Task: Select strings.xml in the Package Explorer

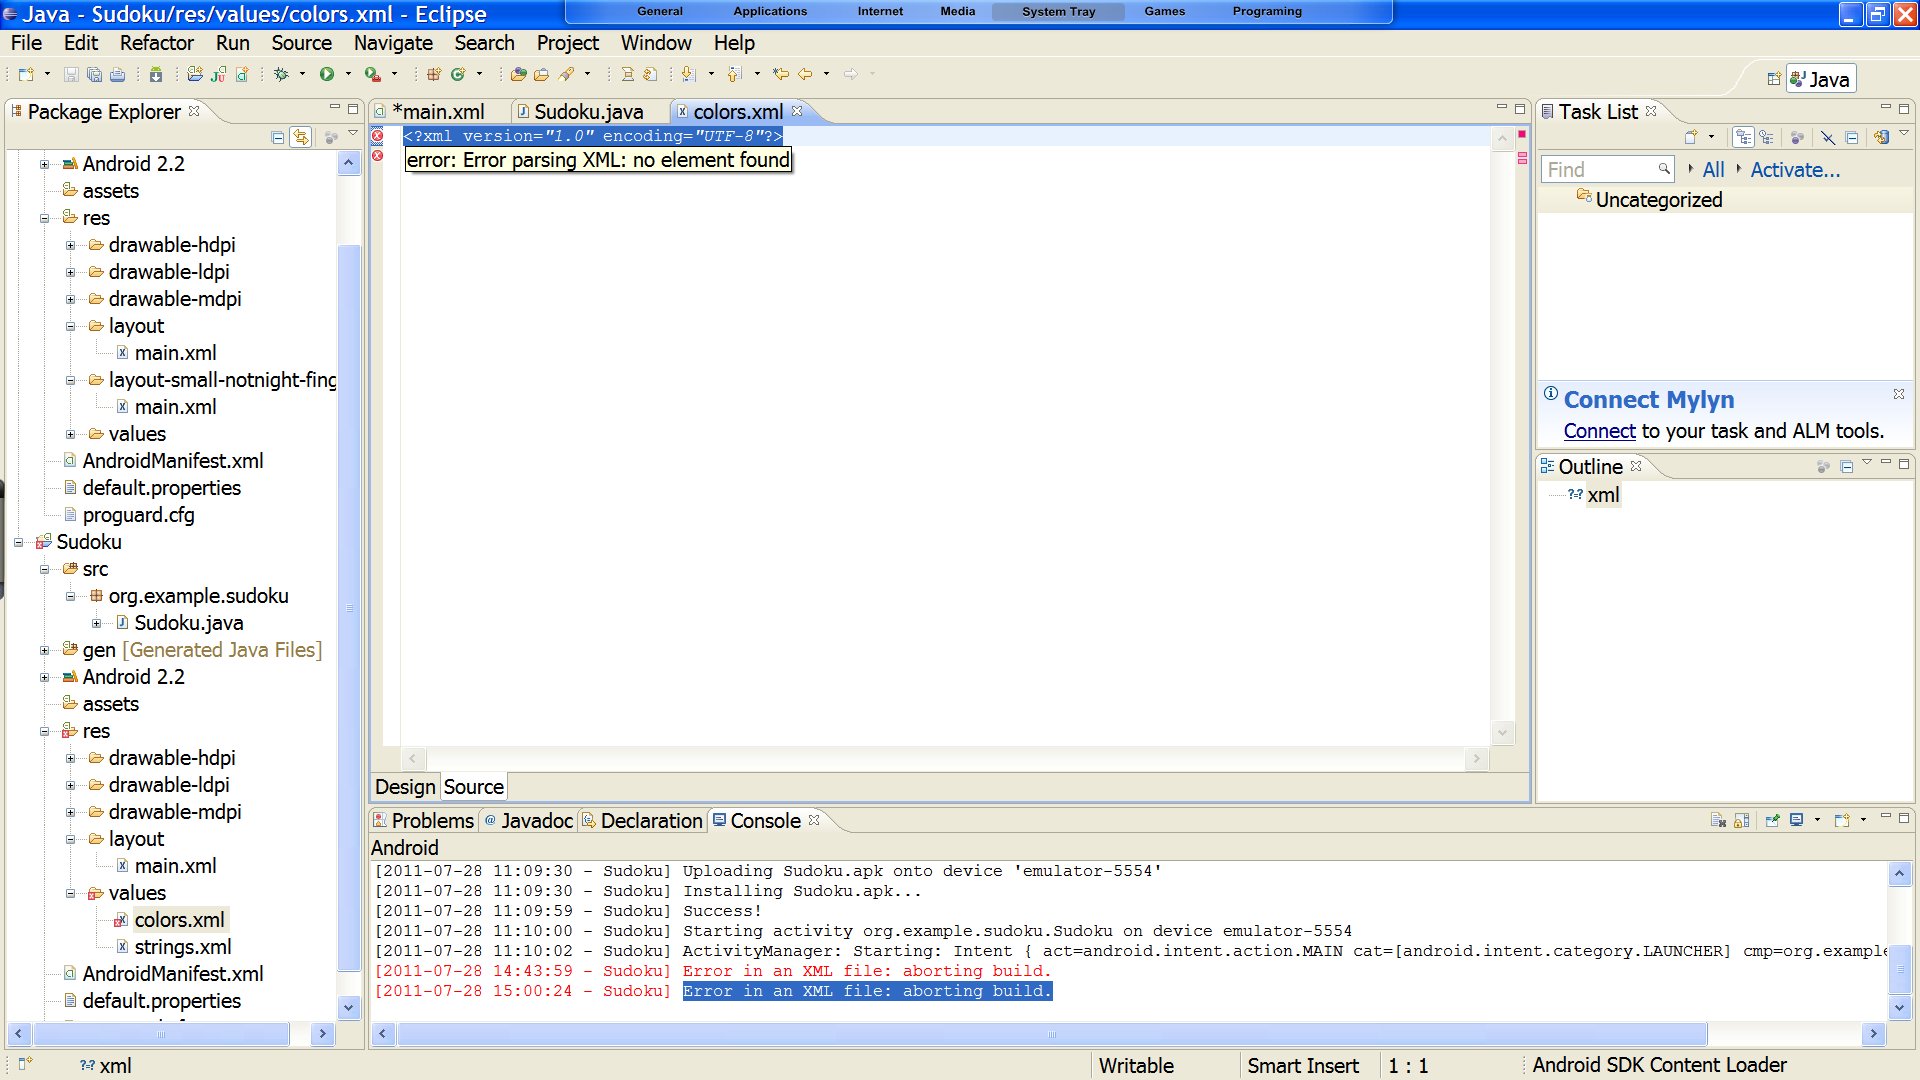Action: pyautogui.click(x=182, y=947)
